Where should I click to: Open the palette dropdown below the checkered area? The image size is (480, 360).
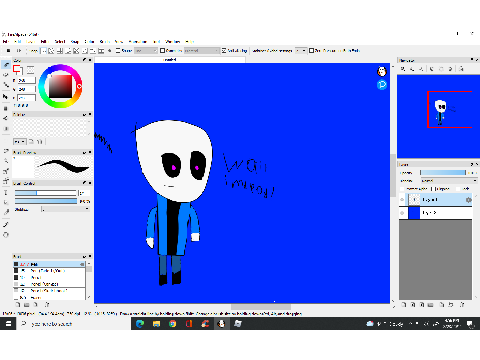pos(20,142)
